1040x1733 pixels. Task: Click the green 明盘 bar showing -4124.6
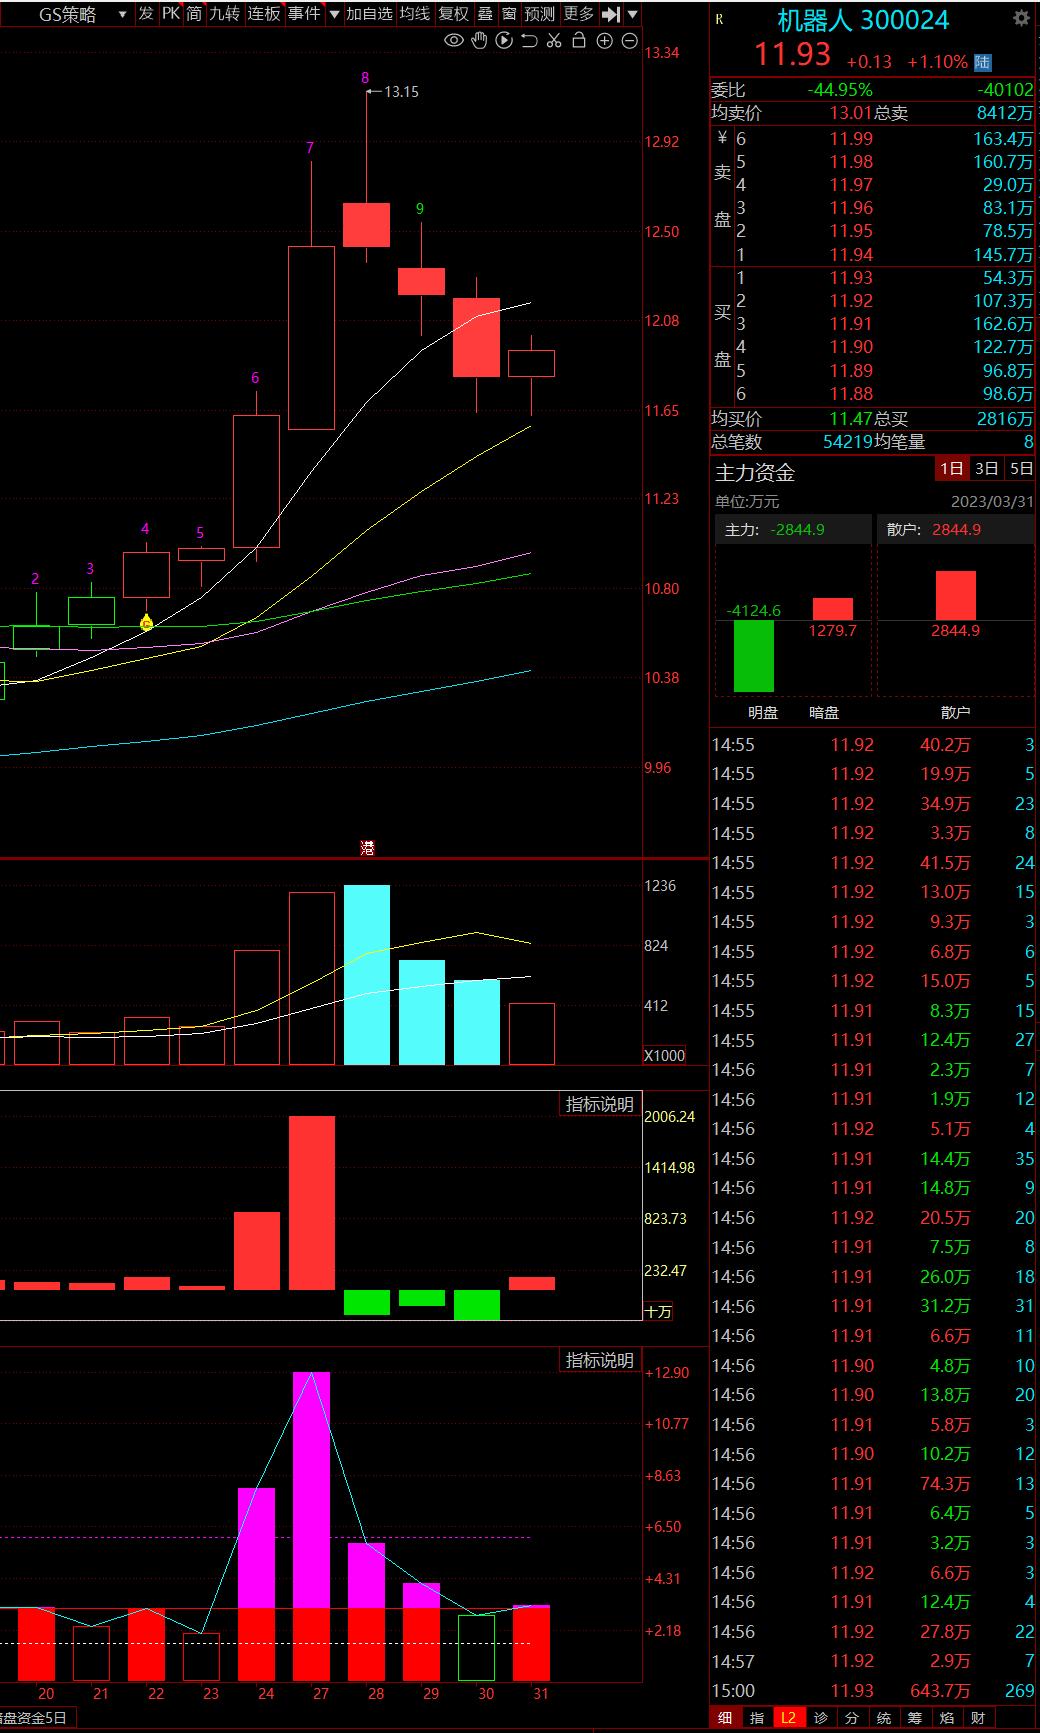tap(754, 656)
